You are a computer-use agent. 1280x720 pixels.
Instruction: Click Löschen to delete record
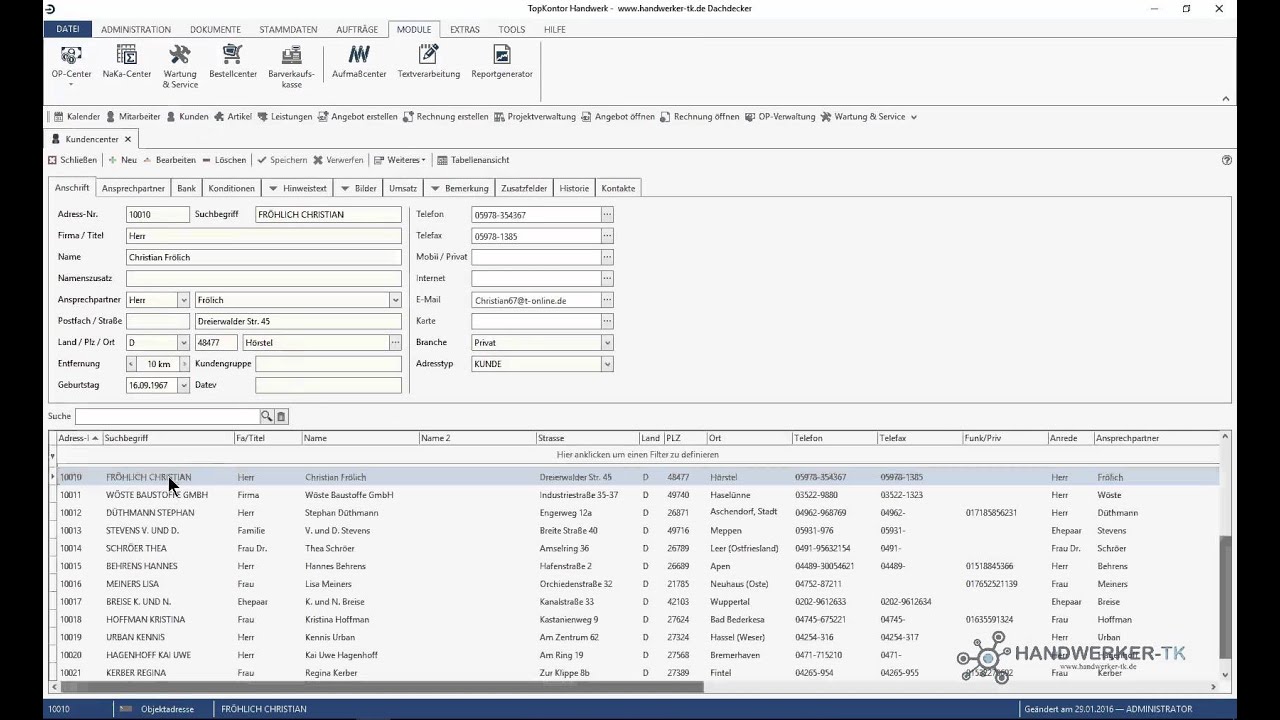click(224, 160)
